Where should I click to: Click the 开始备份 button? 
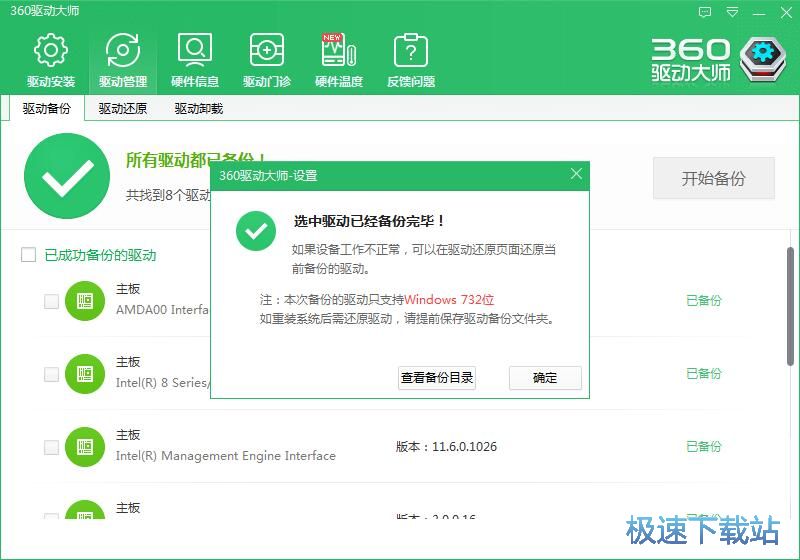[714, 178]
